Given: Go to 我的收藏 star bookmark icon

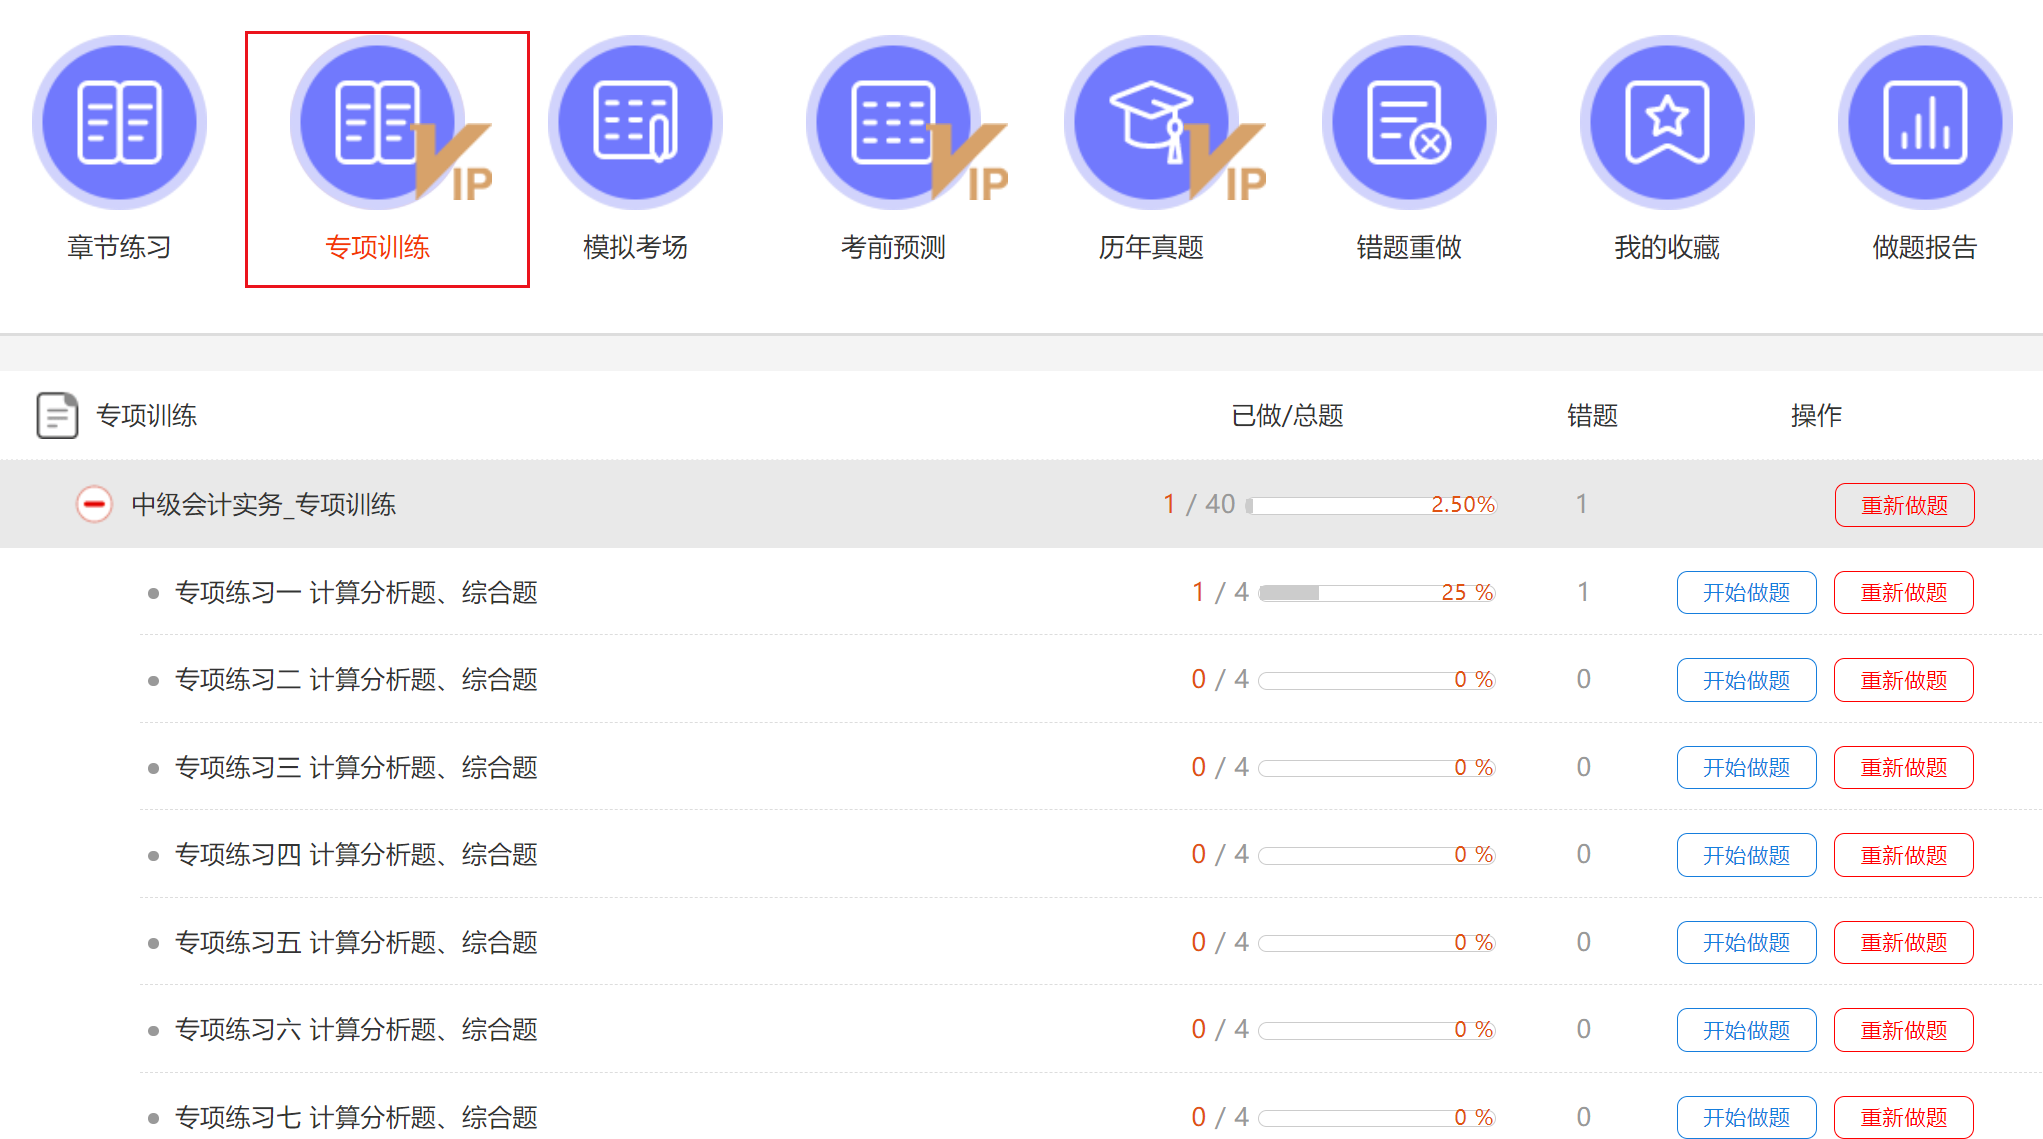Looking at the screenshot, I should 1667,123.
